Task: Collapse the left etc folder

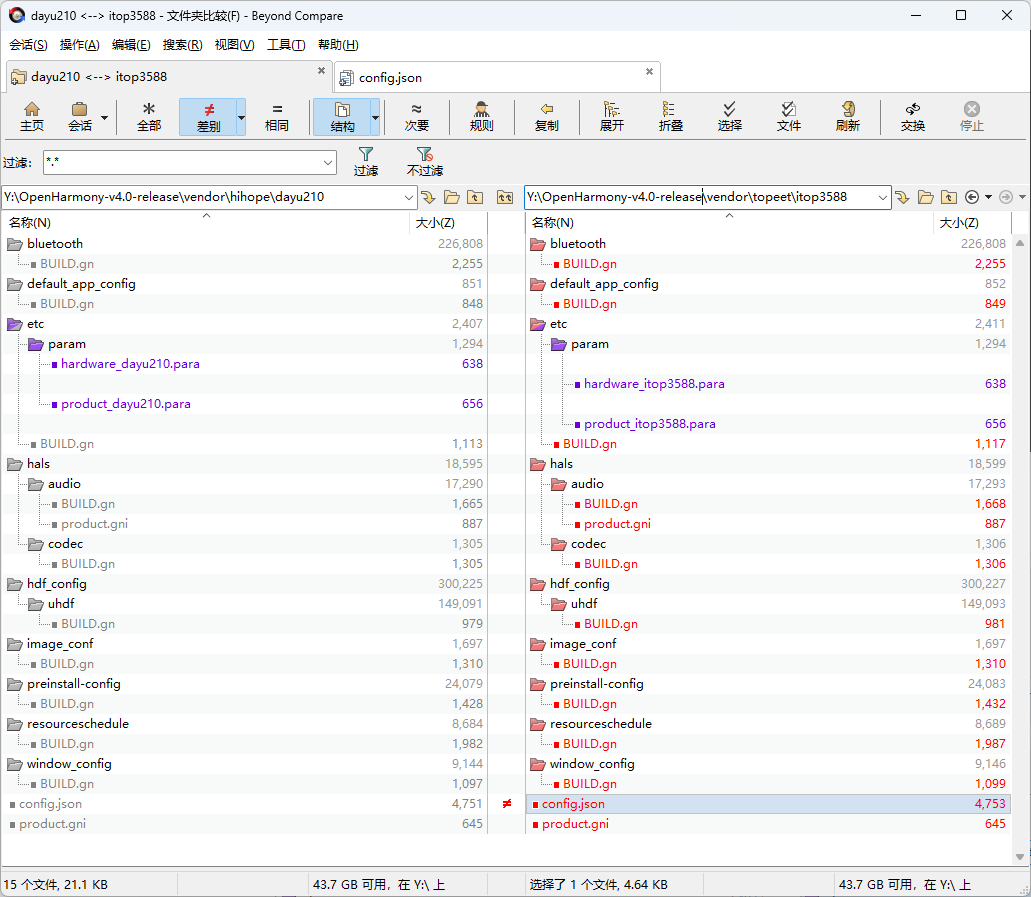Action: 14,324
